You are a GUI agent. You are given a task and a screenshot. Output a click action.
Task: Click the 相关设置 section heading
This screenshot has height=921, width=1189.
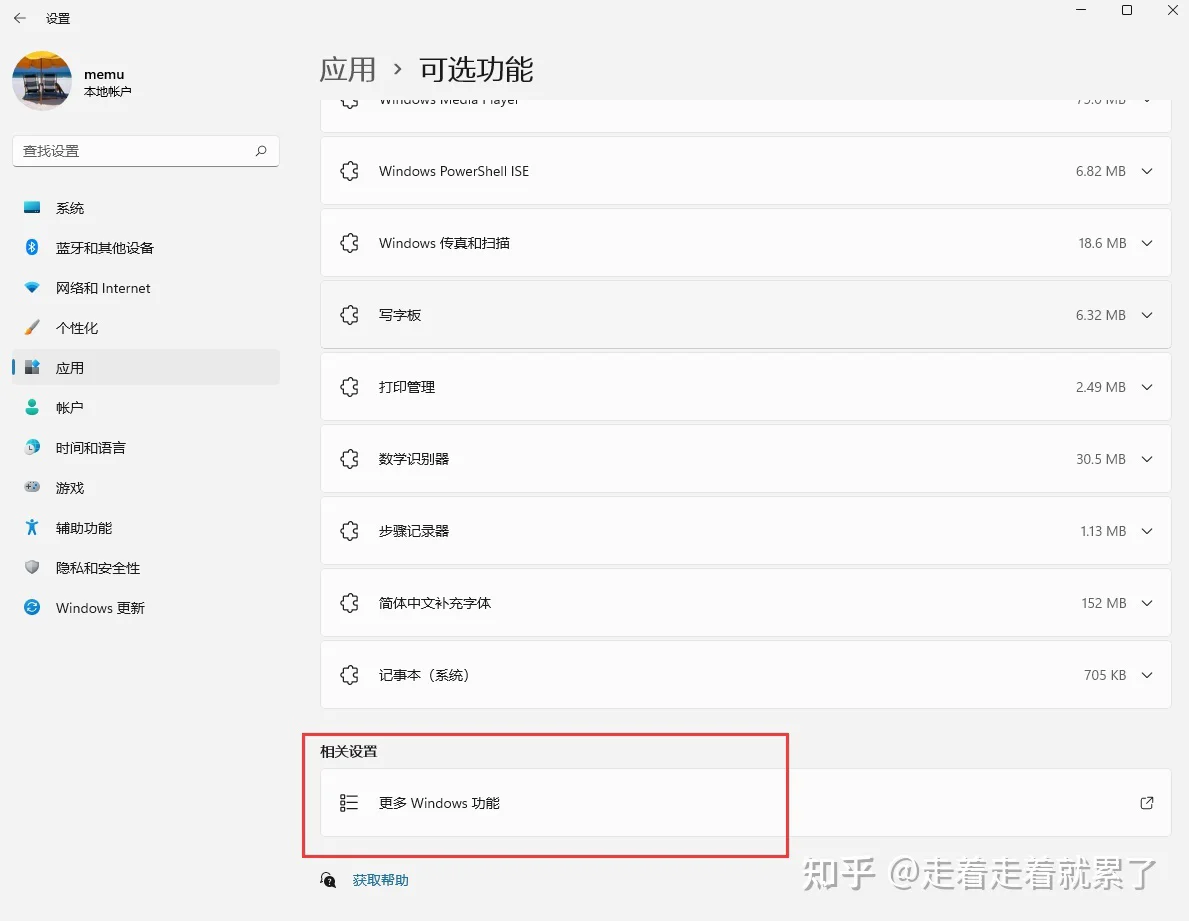coord(349,751)
